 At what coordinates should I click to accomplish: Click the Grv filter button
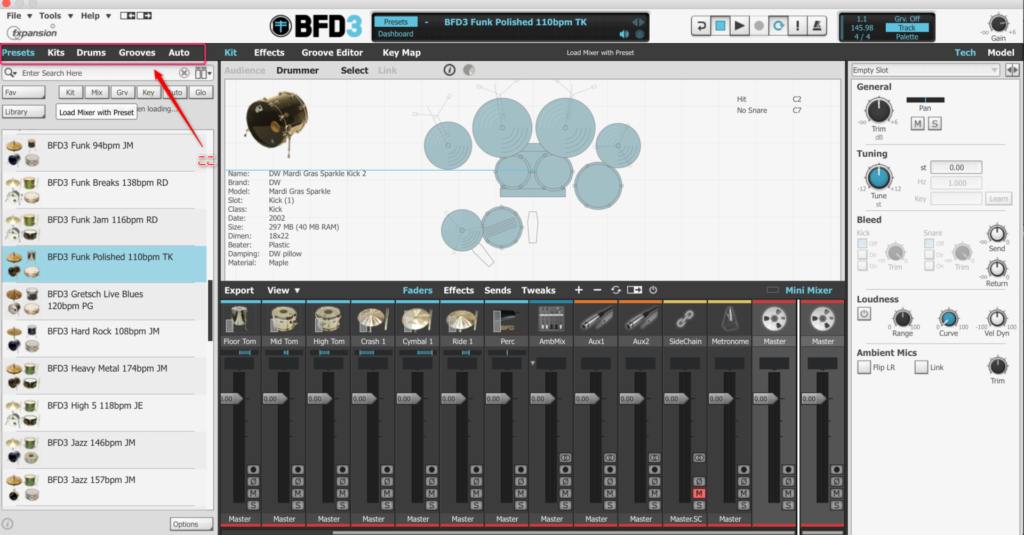click(x=123, y=92)
